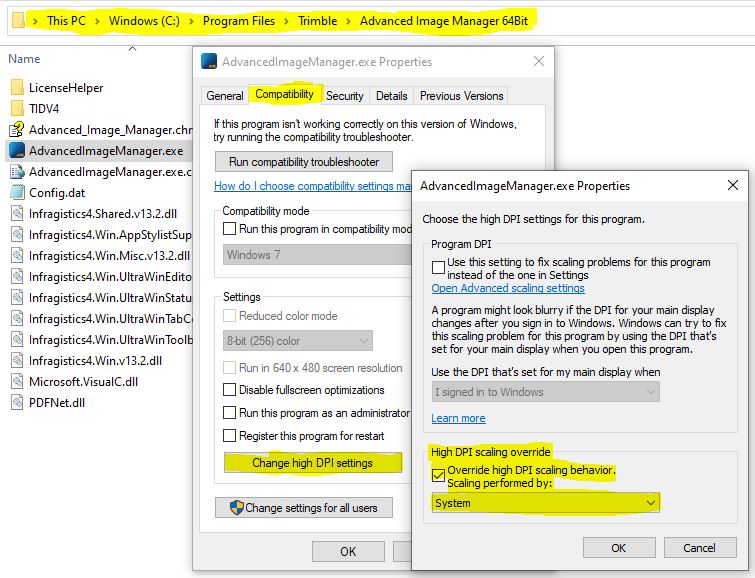The width and height of the screenshot is (755, 578).
Task: Enable the Program DPI scaling fix checkbox
Action: pyautogui.click(x=438, y=267)
